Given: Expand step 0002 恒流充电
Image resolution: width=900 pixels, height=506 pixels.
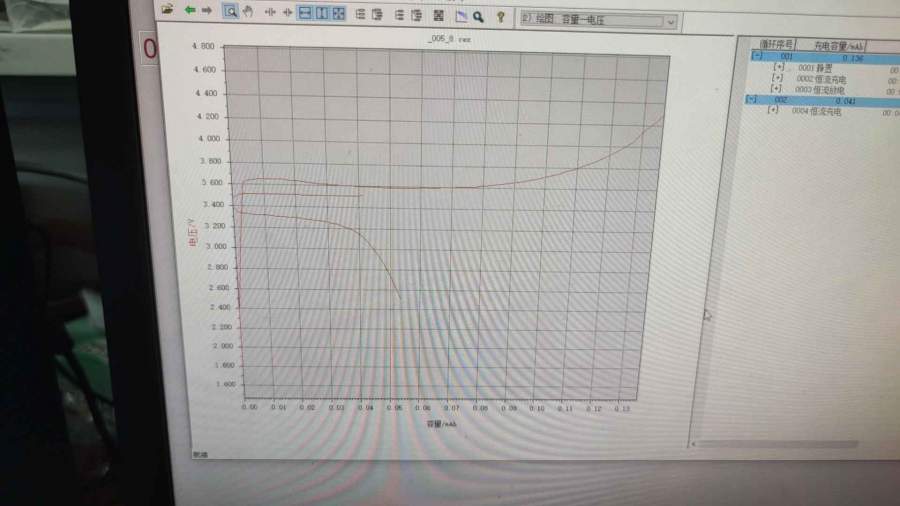Looking at the screenshot, I should (777, 77).
